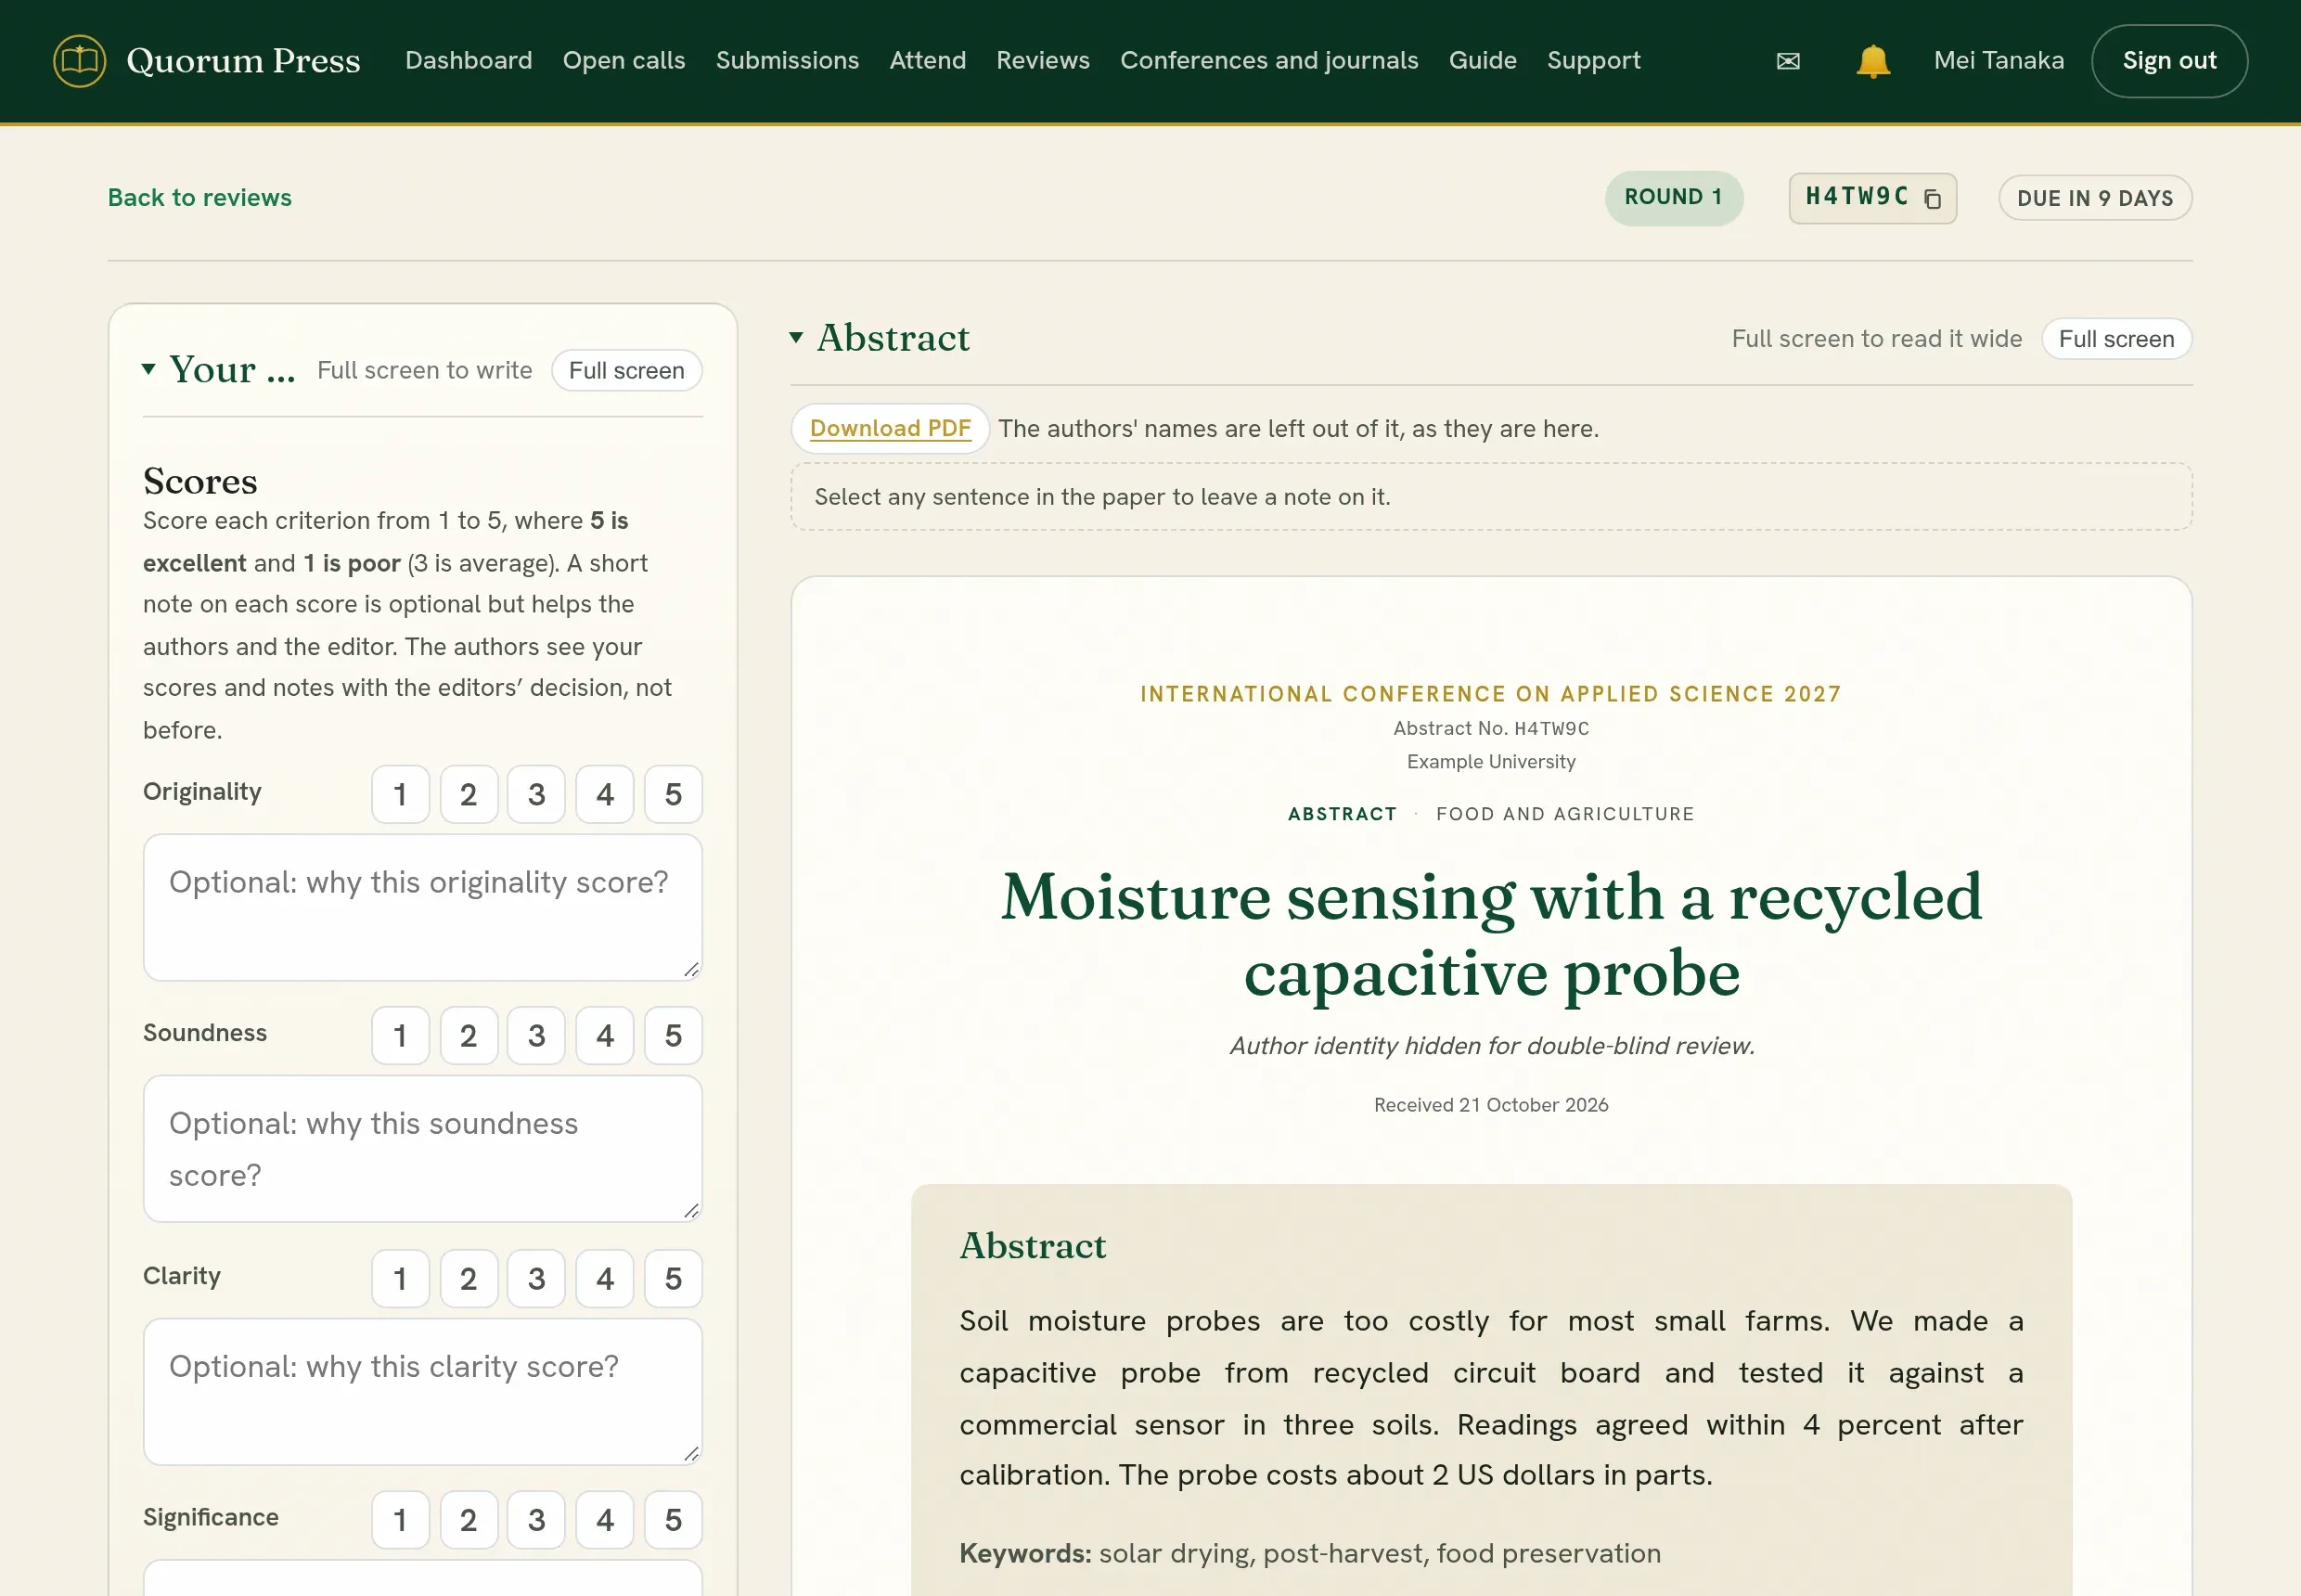This screenshot has height=1596, width=2301.
Task: Open Abstract in Full screen
Action: point(2116,339)
